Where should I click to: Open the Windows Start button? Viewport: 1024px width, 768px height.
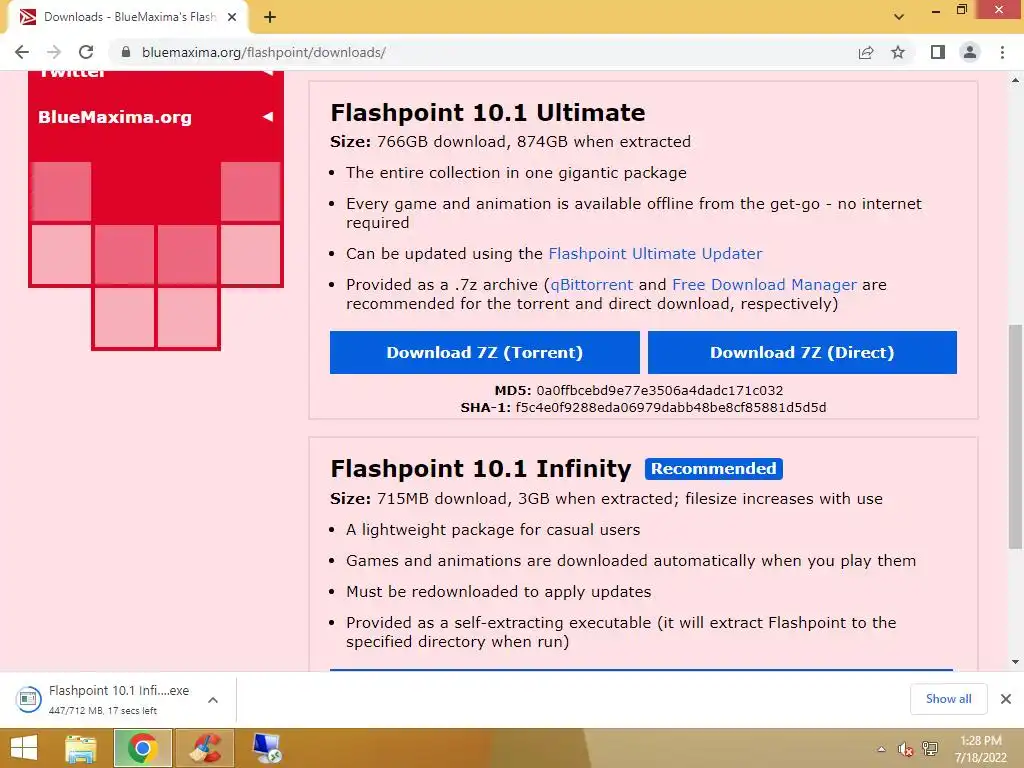point(24,748)
